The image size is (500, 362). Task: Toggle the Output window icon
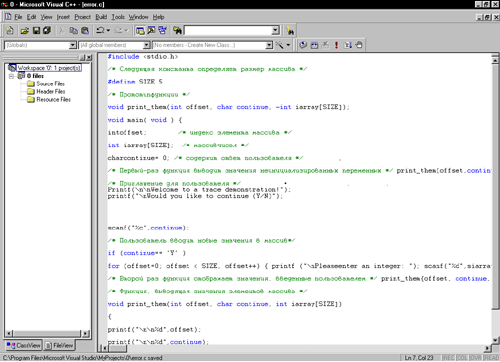pos(151,31)
